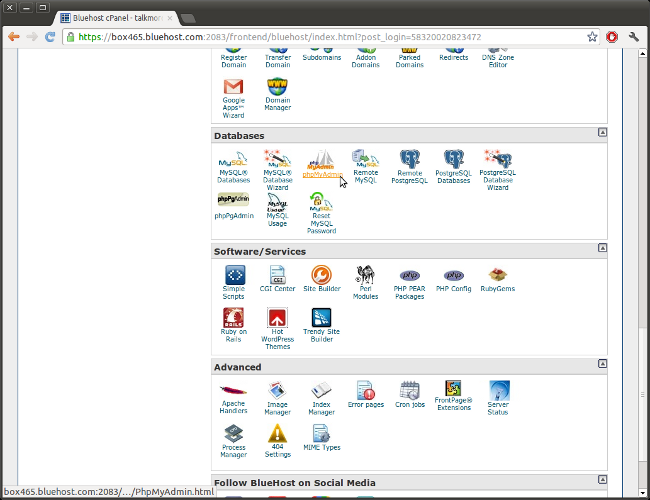Open Simple Scripts
The width and height of the screenshot is (650, 500).
pos(234,282)
